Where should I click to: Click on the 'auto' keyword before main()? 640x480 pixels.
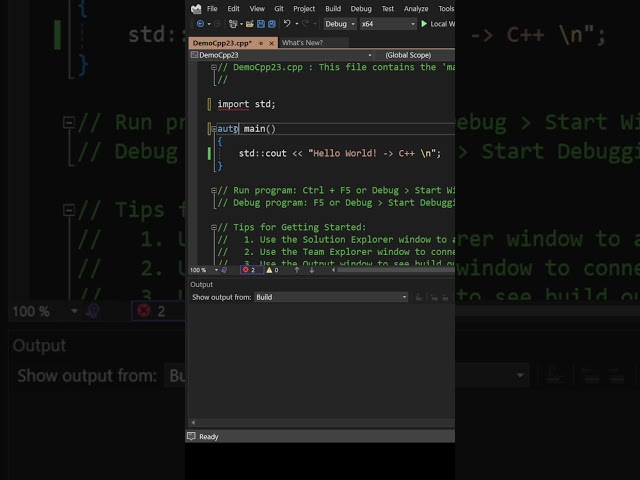click(x=228, y=129)
